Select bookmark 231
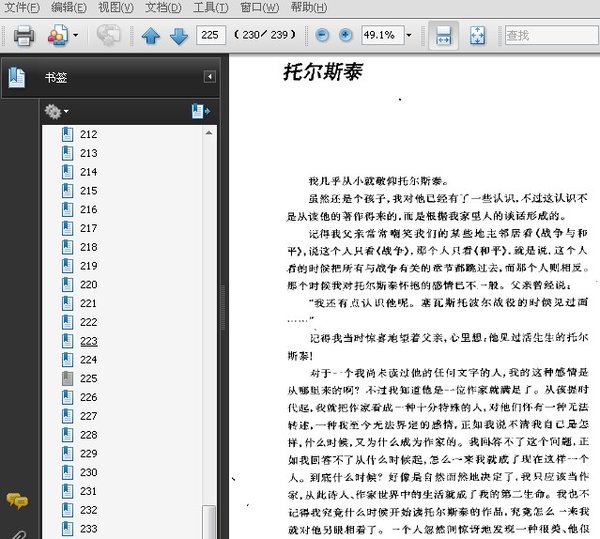This screenshot has width=600, height=539. coord(89,491)
